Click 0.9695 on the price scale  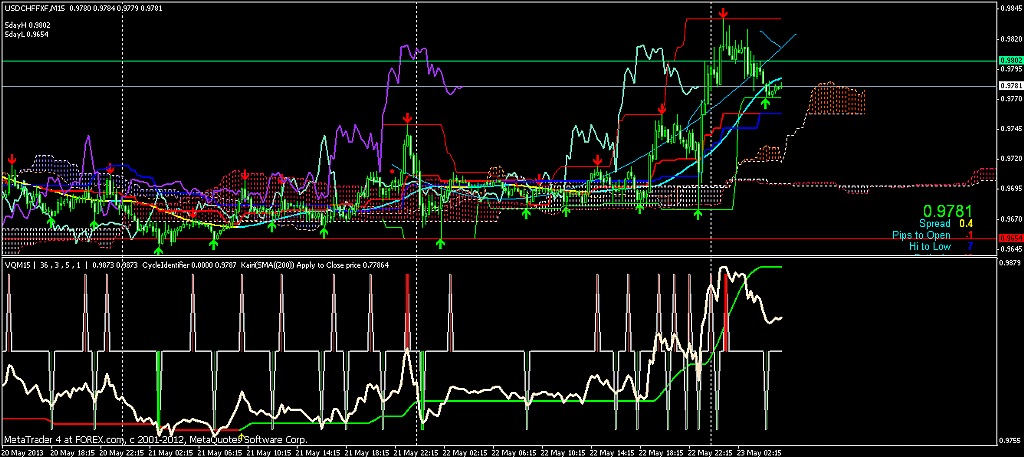coord(1010,189)
